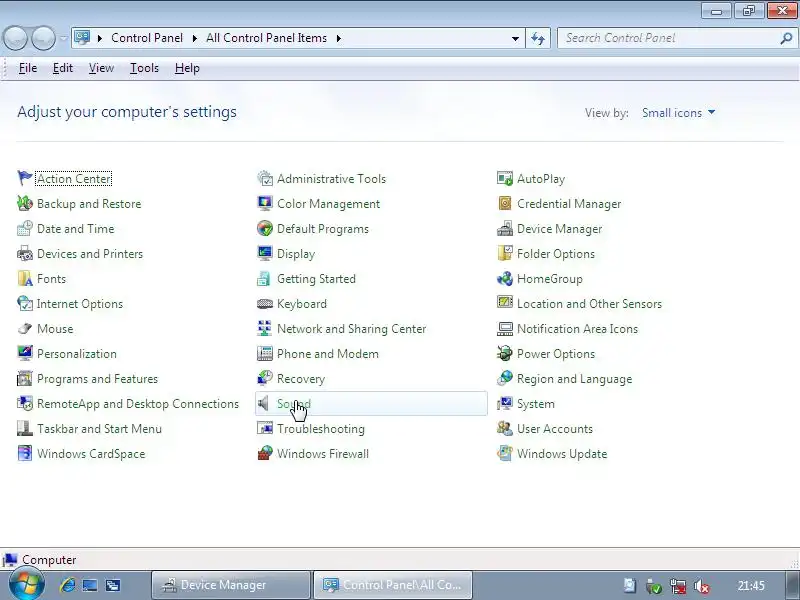Image resolution: width=800 pixels, height=600 pixels.
Task: Click the Power Options icon
Action: coord(505,354)
